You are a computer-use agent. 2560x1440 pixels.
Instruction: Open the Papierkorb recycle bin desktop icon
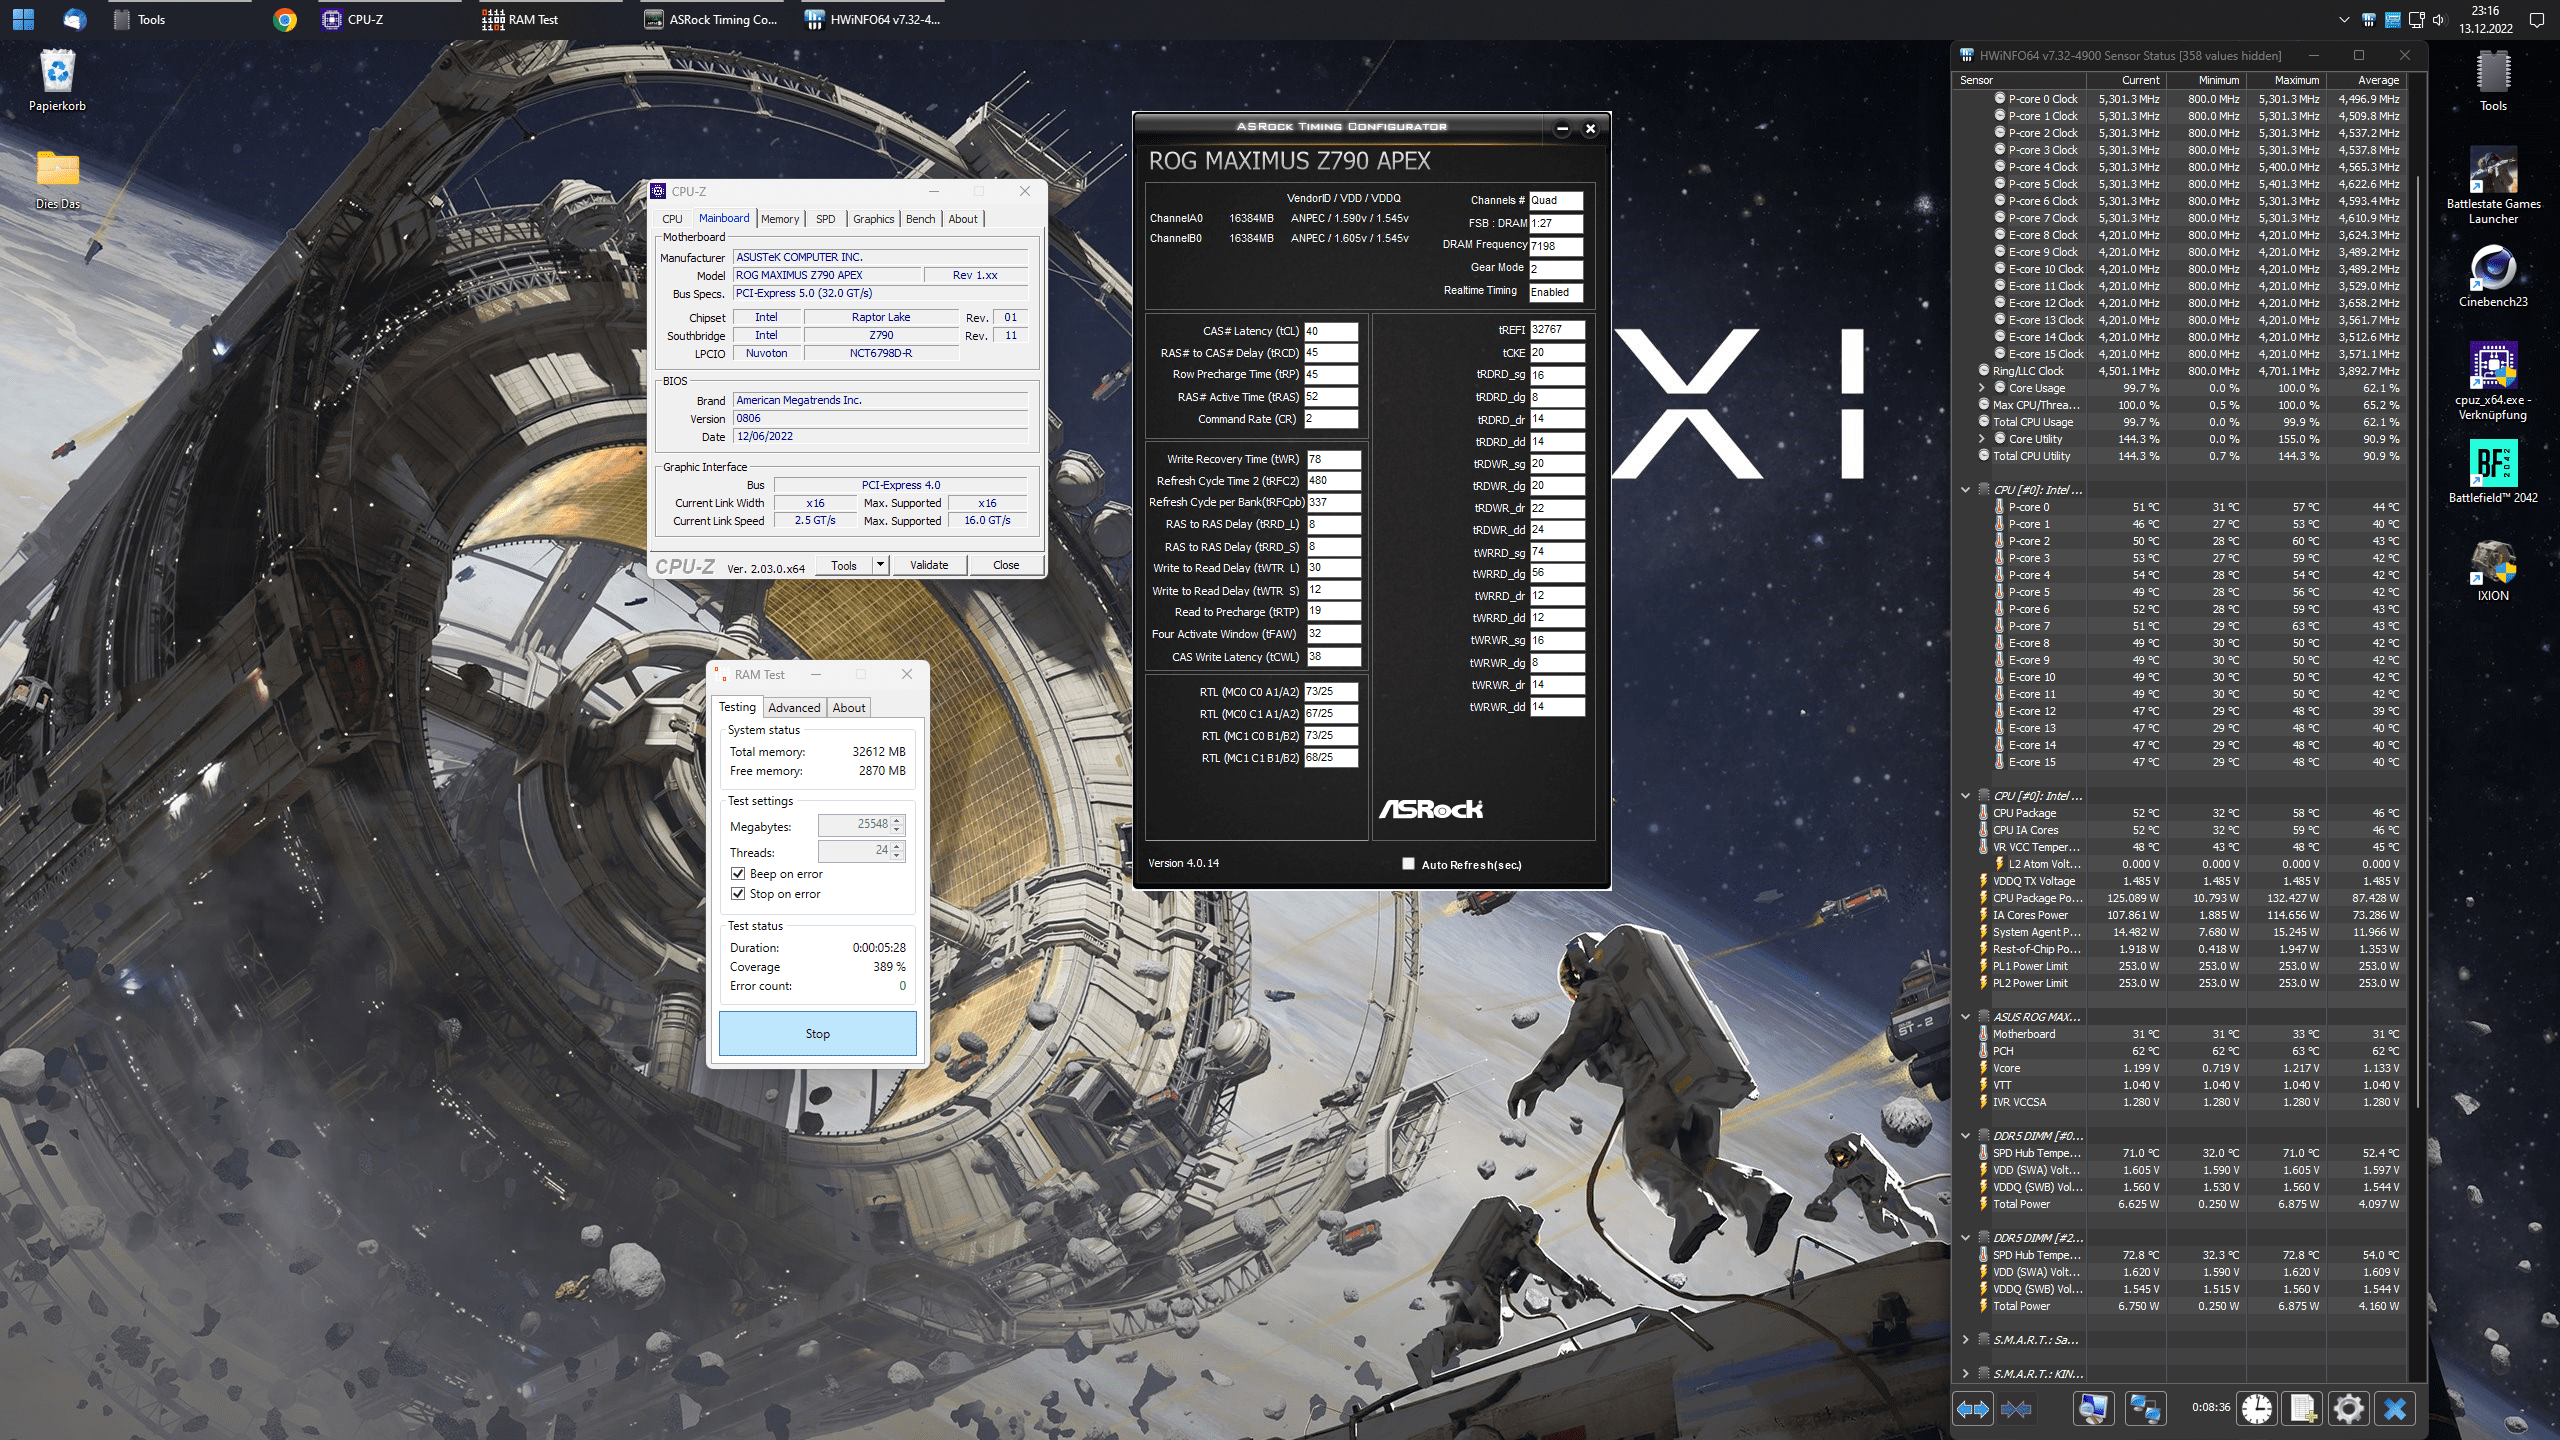coord(57,81)
